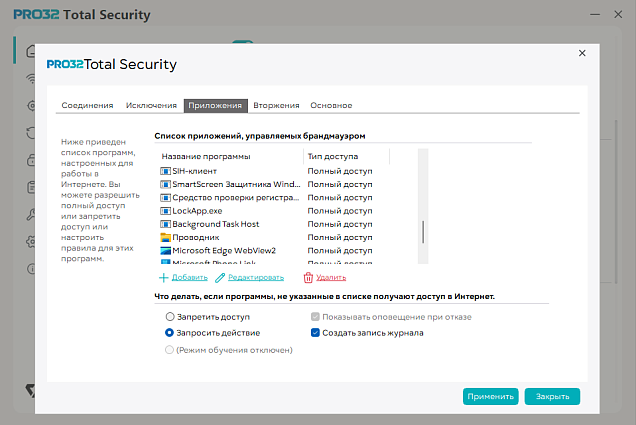The height and width of the screenshot is (425, 636).
Task: Open the Исключения tab
Action: (x=151, y=105)
